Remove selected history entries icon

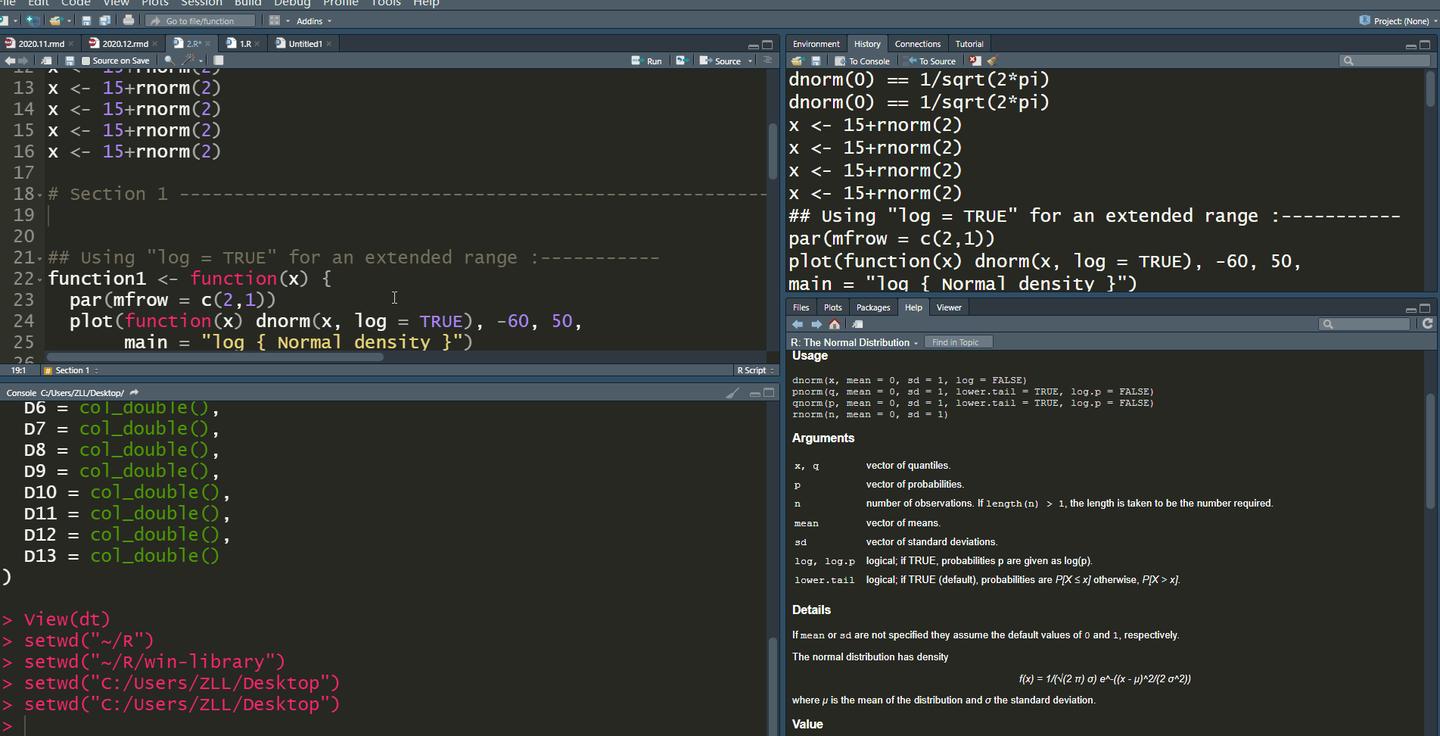pyautogui.click(x=974, y=61)
